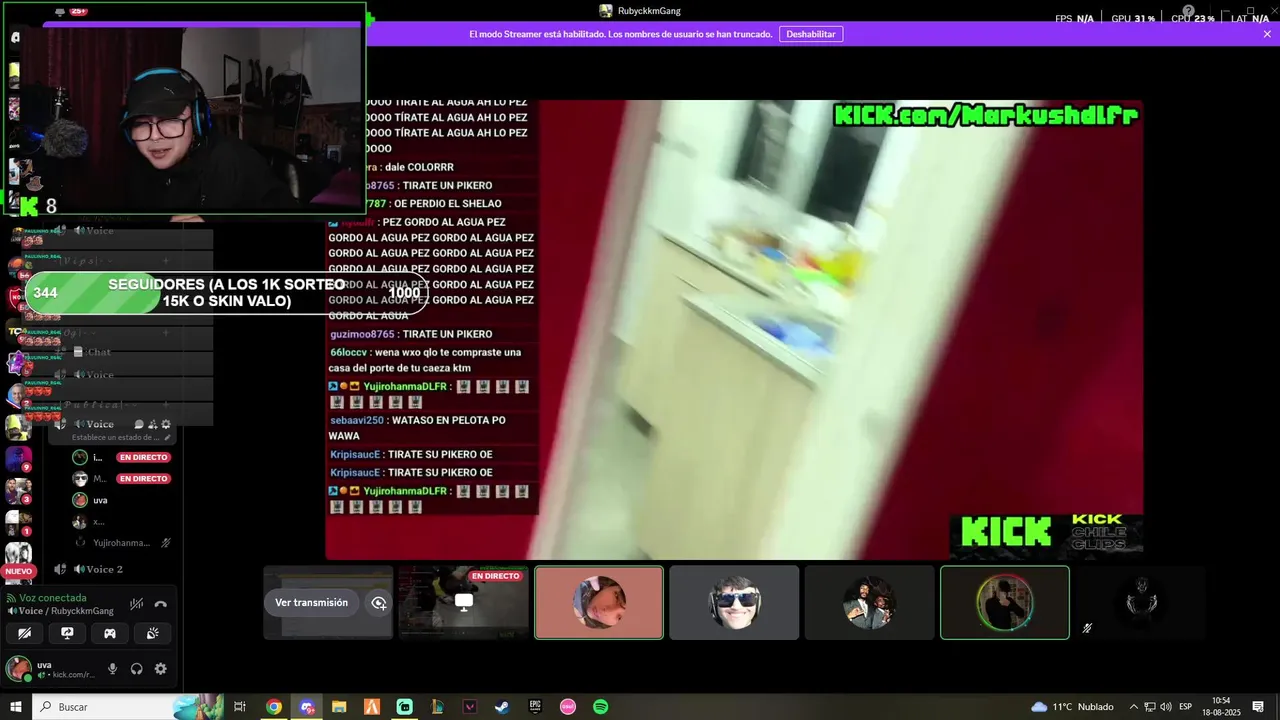Open server icon with badge 3

click(18, 491)
